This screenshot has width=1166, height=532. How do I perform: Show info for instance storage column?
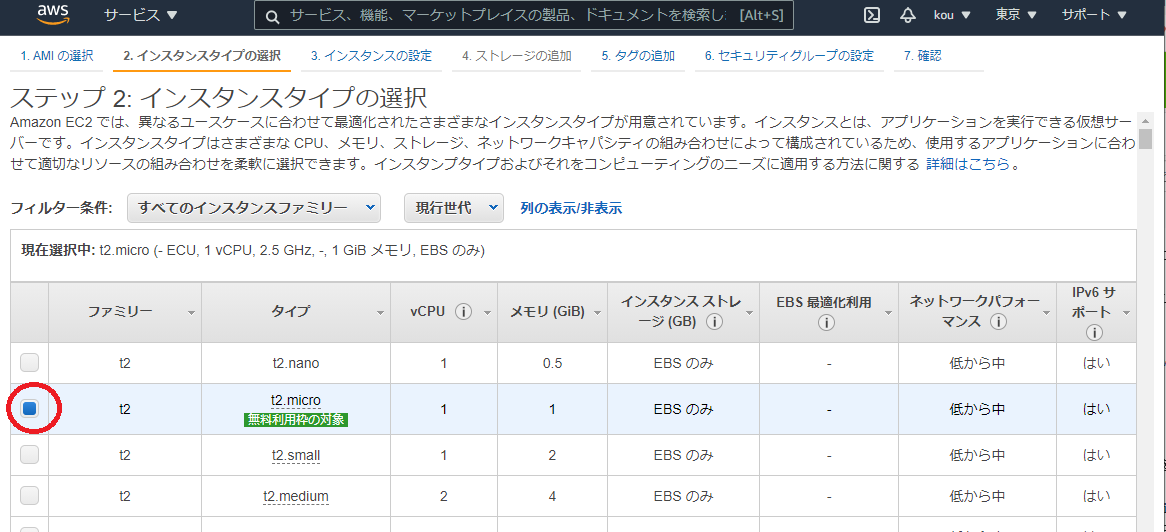coord(715,322)
